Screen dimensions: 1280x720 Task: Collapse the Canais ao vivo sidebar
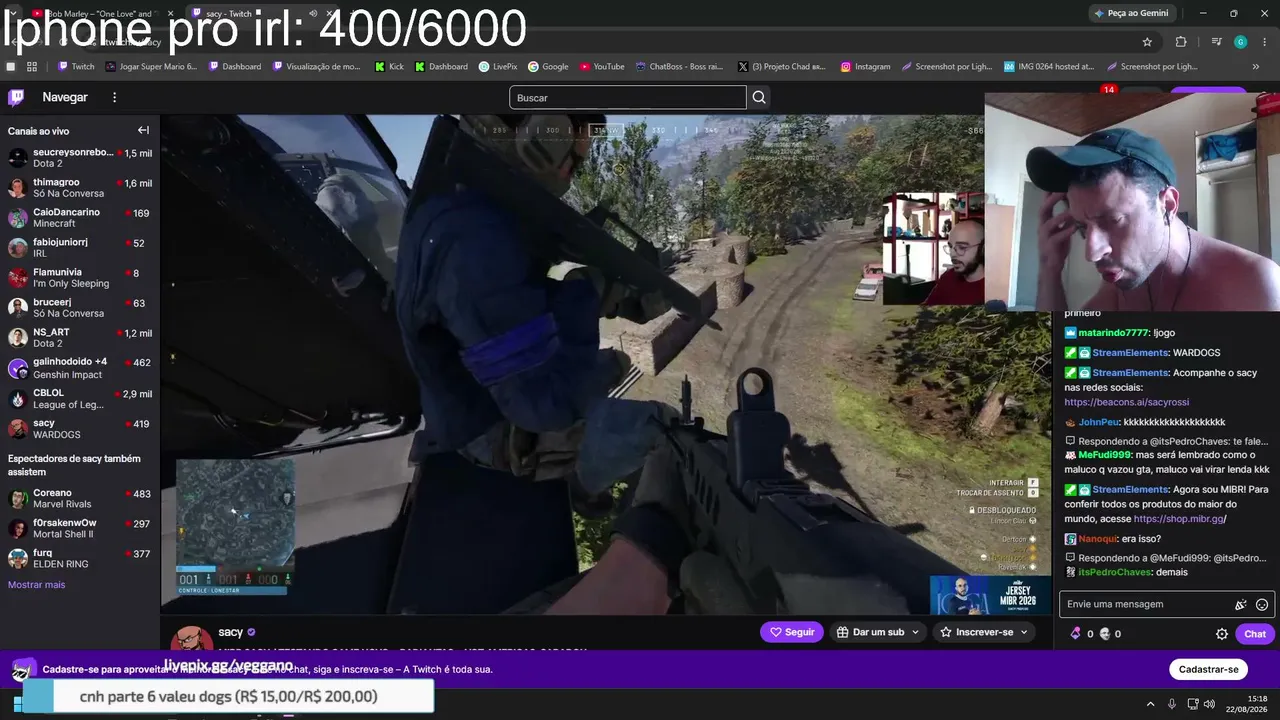click(x=143, y=130)
